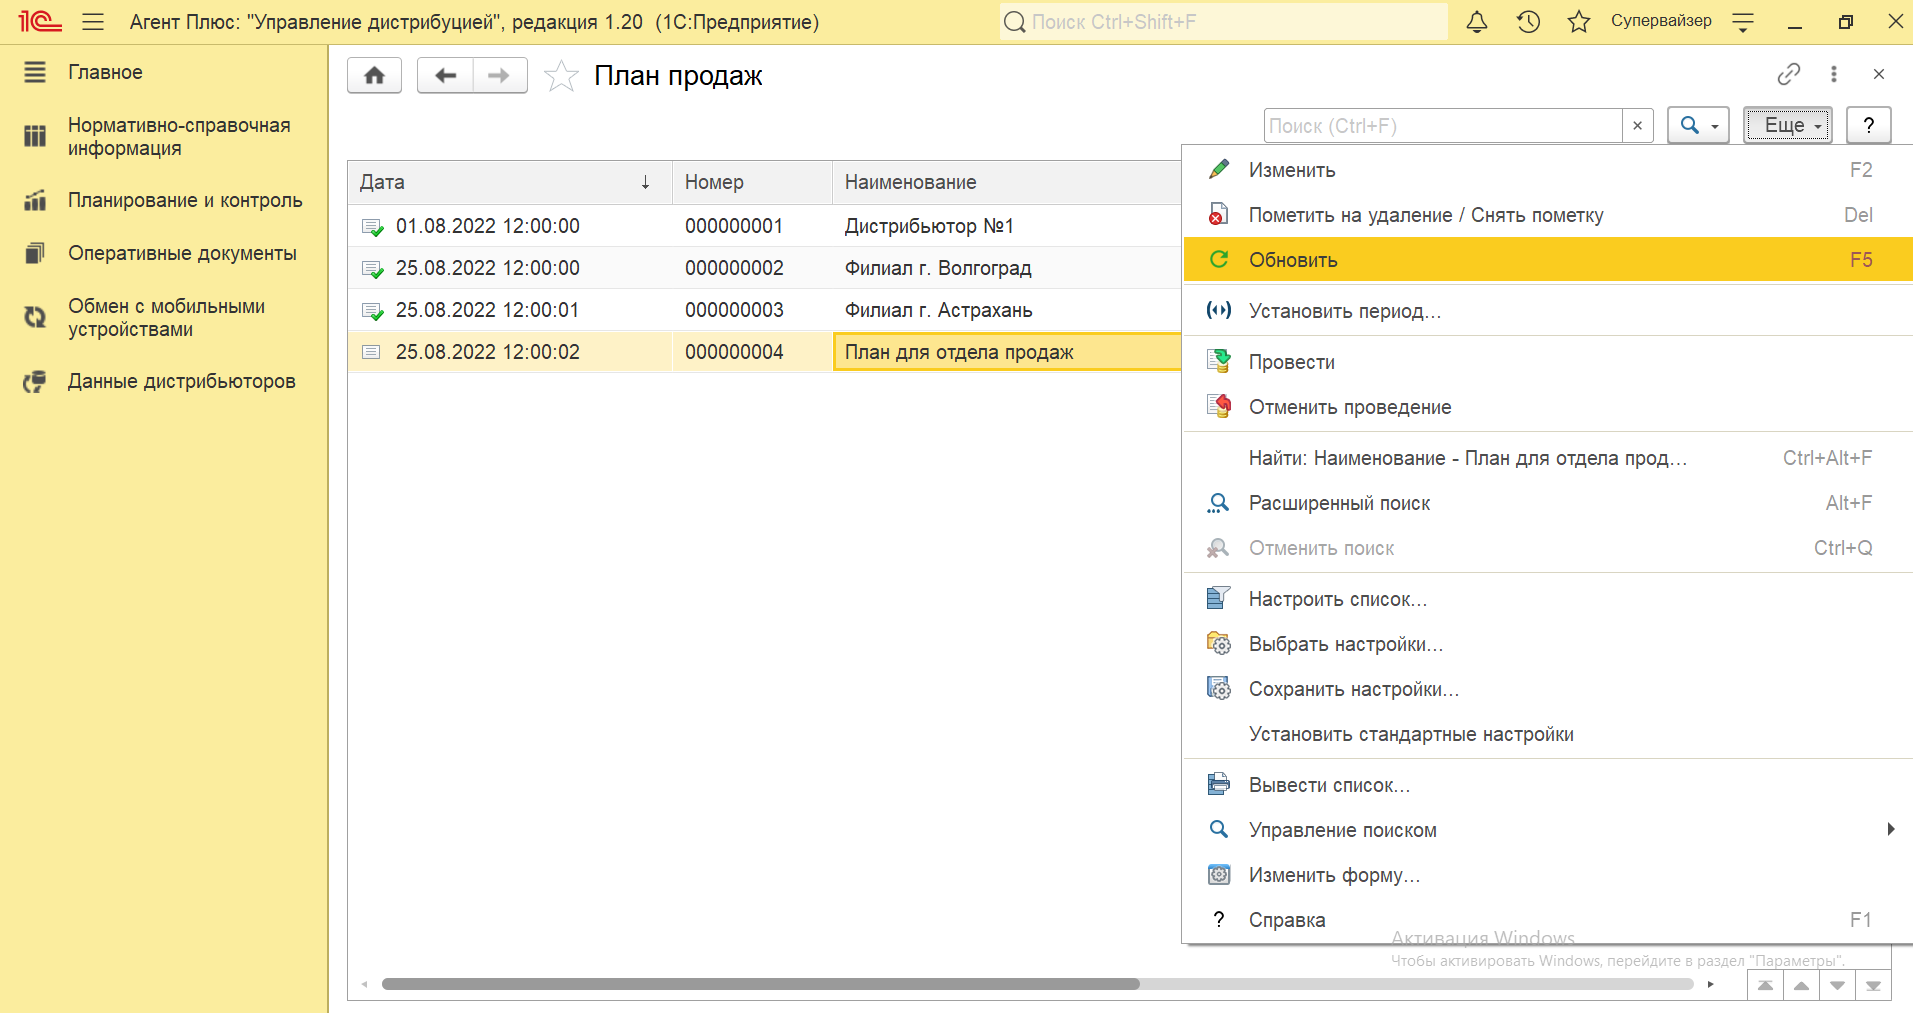Select Обновить in the menu

point(1293,260)
